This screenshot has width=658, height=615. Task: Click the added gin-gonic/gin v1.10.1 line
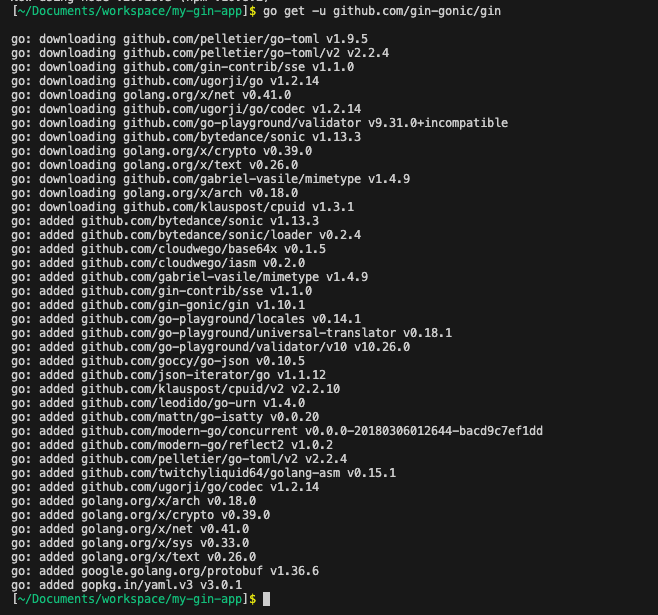coord(158,305)
